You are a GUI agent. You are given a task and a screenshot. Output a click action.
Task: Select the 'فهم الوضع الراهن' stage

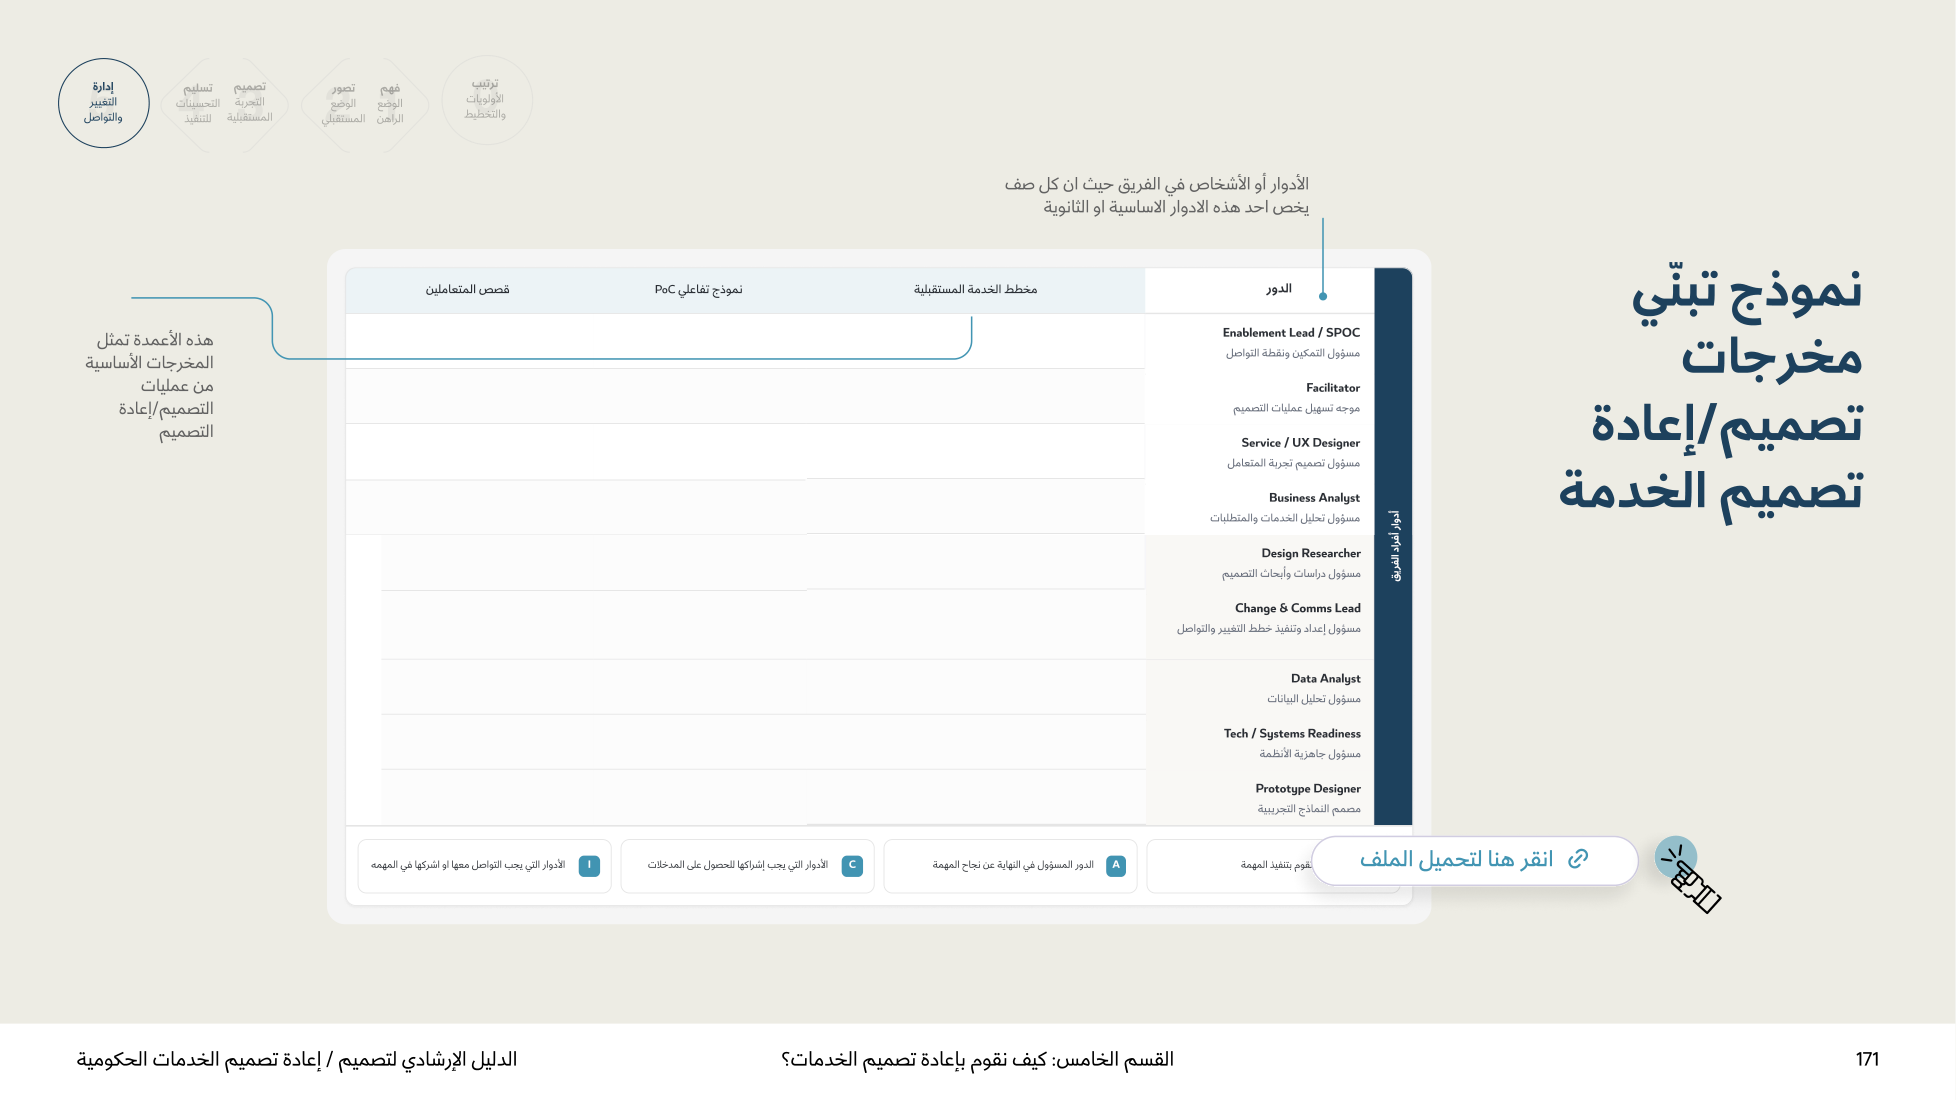(390, 104)
